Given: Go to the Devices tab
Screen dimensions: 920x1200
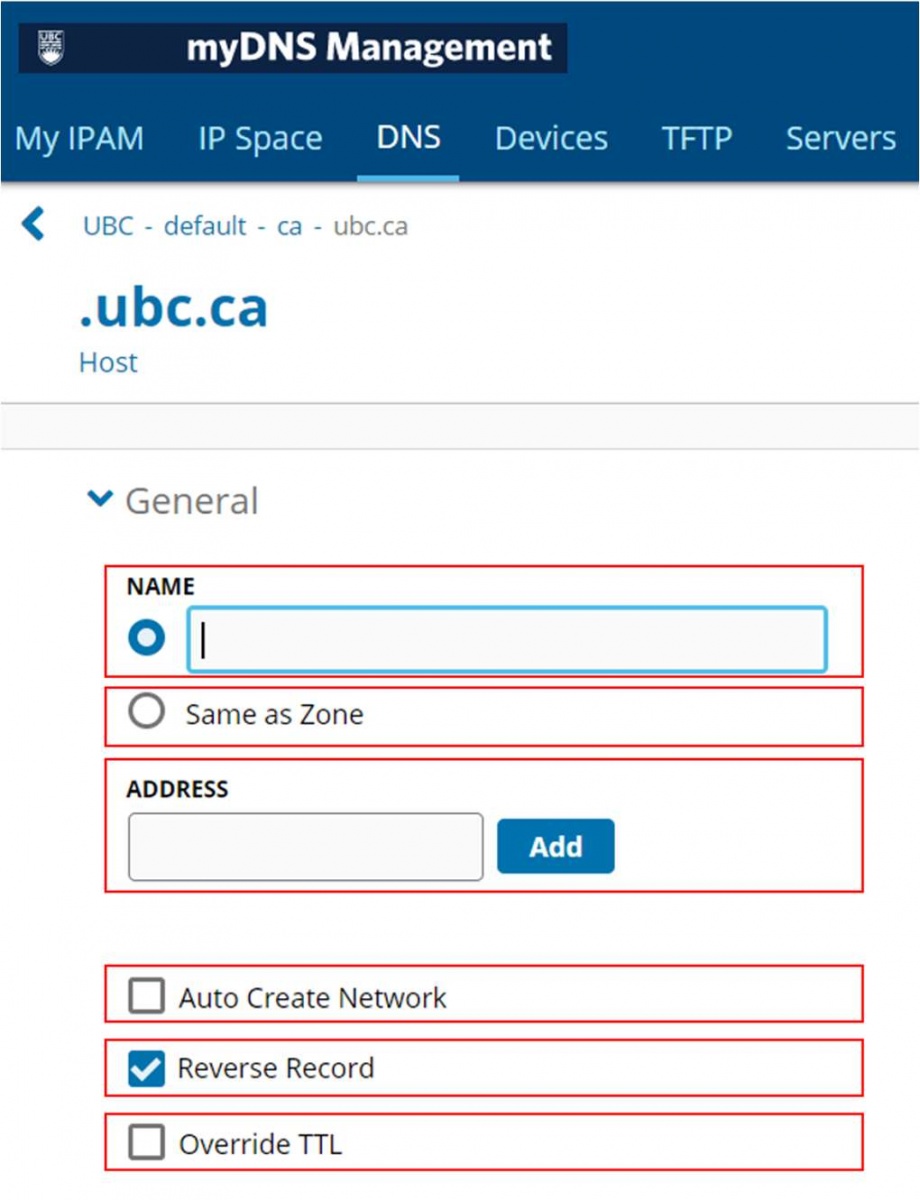Looking at the screenshot, I should pos(551,138).
